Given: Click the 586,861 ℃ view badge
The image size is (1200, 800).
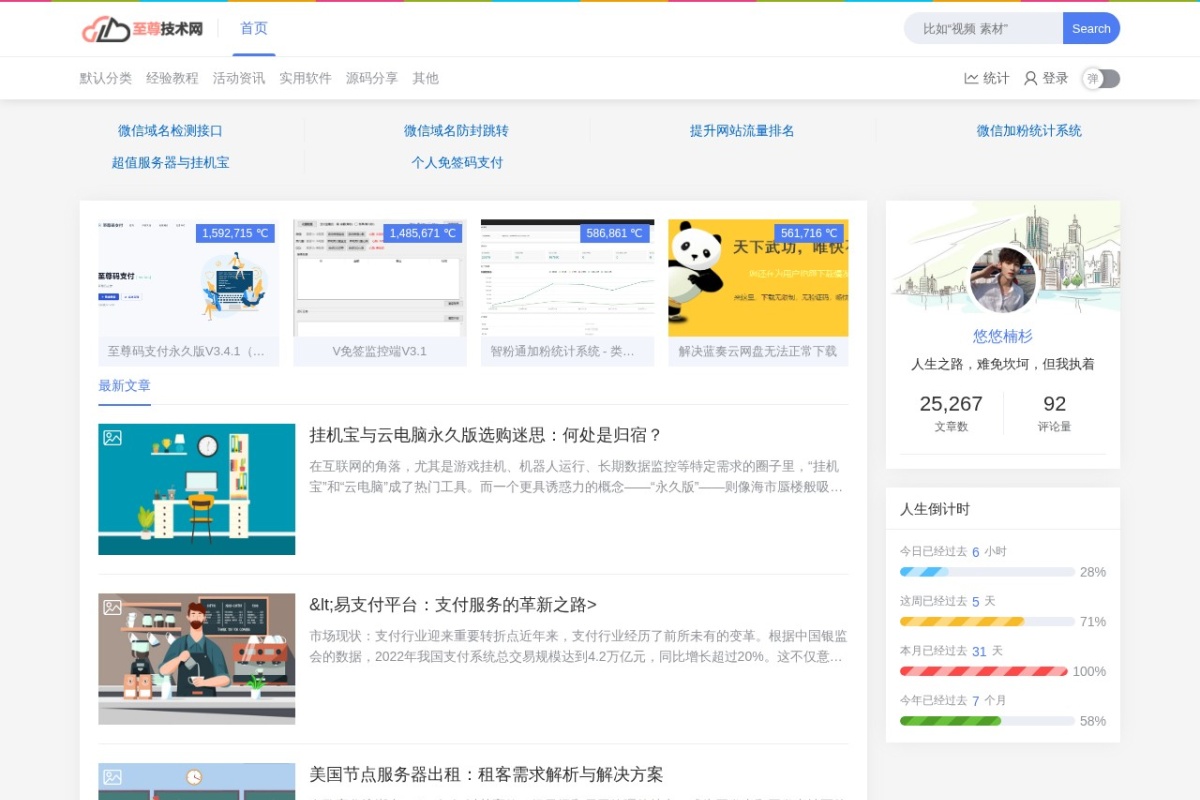Looking at the screenshot, I should point(615,233).
